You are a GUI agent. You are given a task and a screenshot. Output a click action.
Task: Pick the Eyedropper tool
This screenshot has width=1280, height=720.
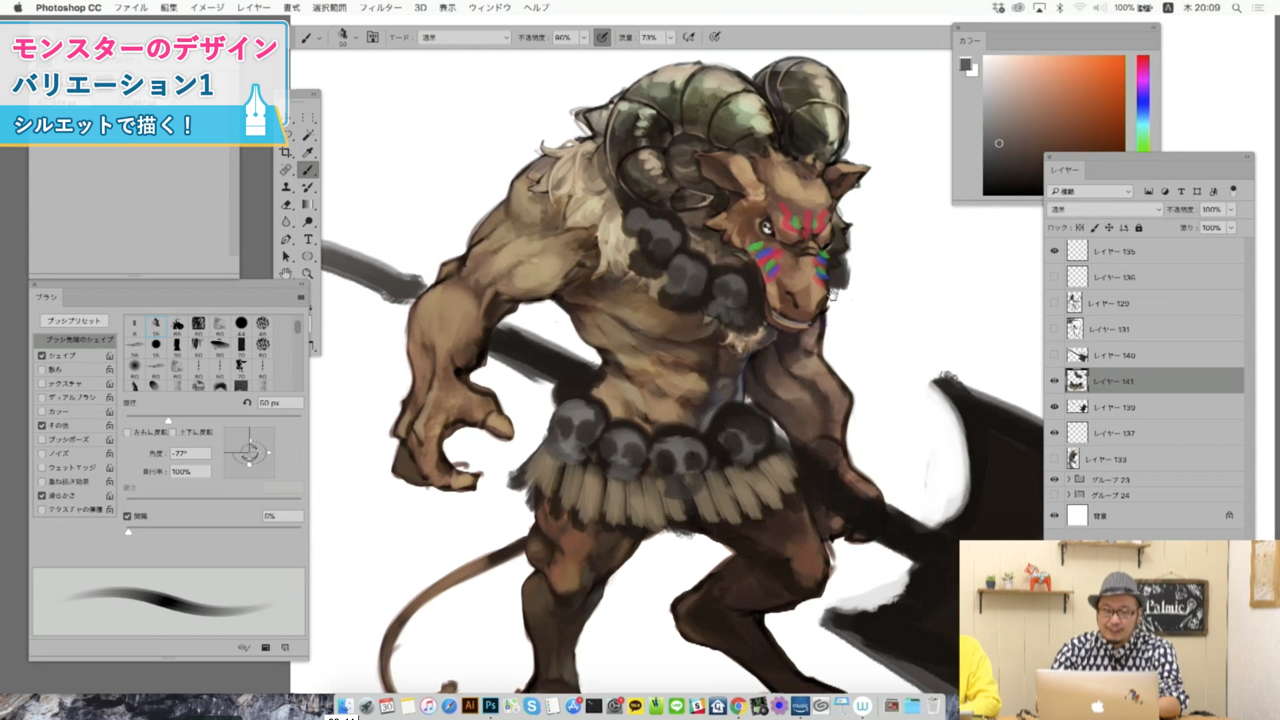point(309,152)
